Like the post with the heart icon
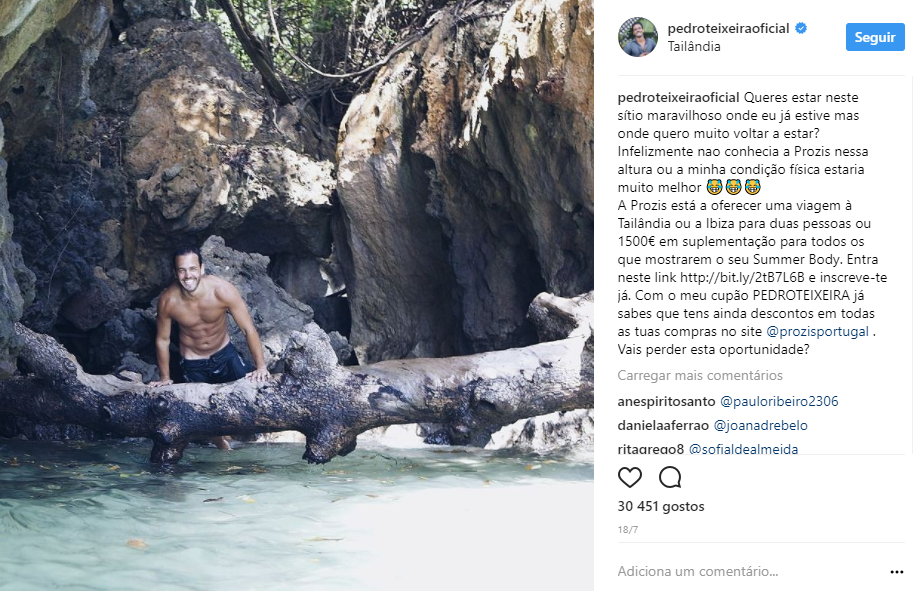Viewport: 913px width, 591px height. pos(630,477)
